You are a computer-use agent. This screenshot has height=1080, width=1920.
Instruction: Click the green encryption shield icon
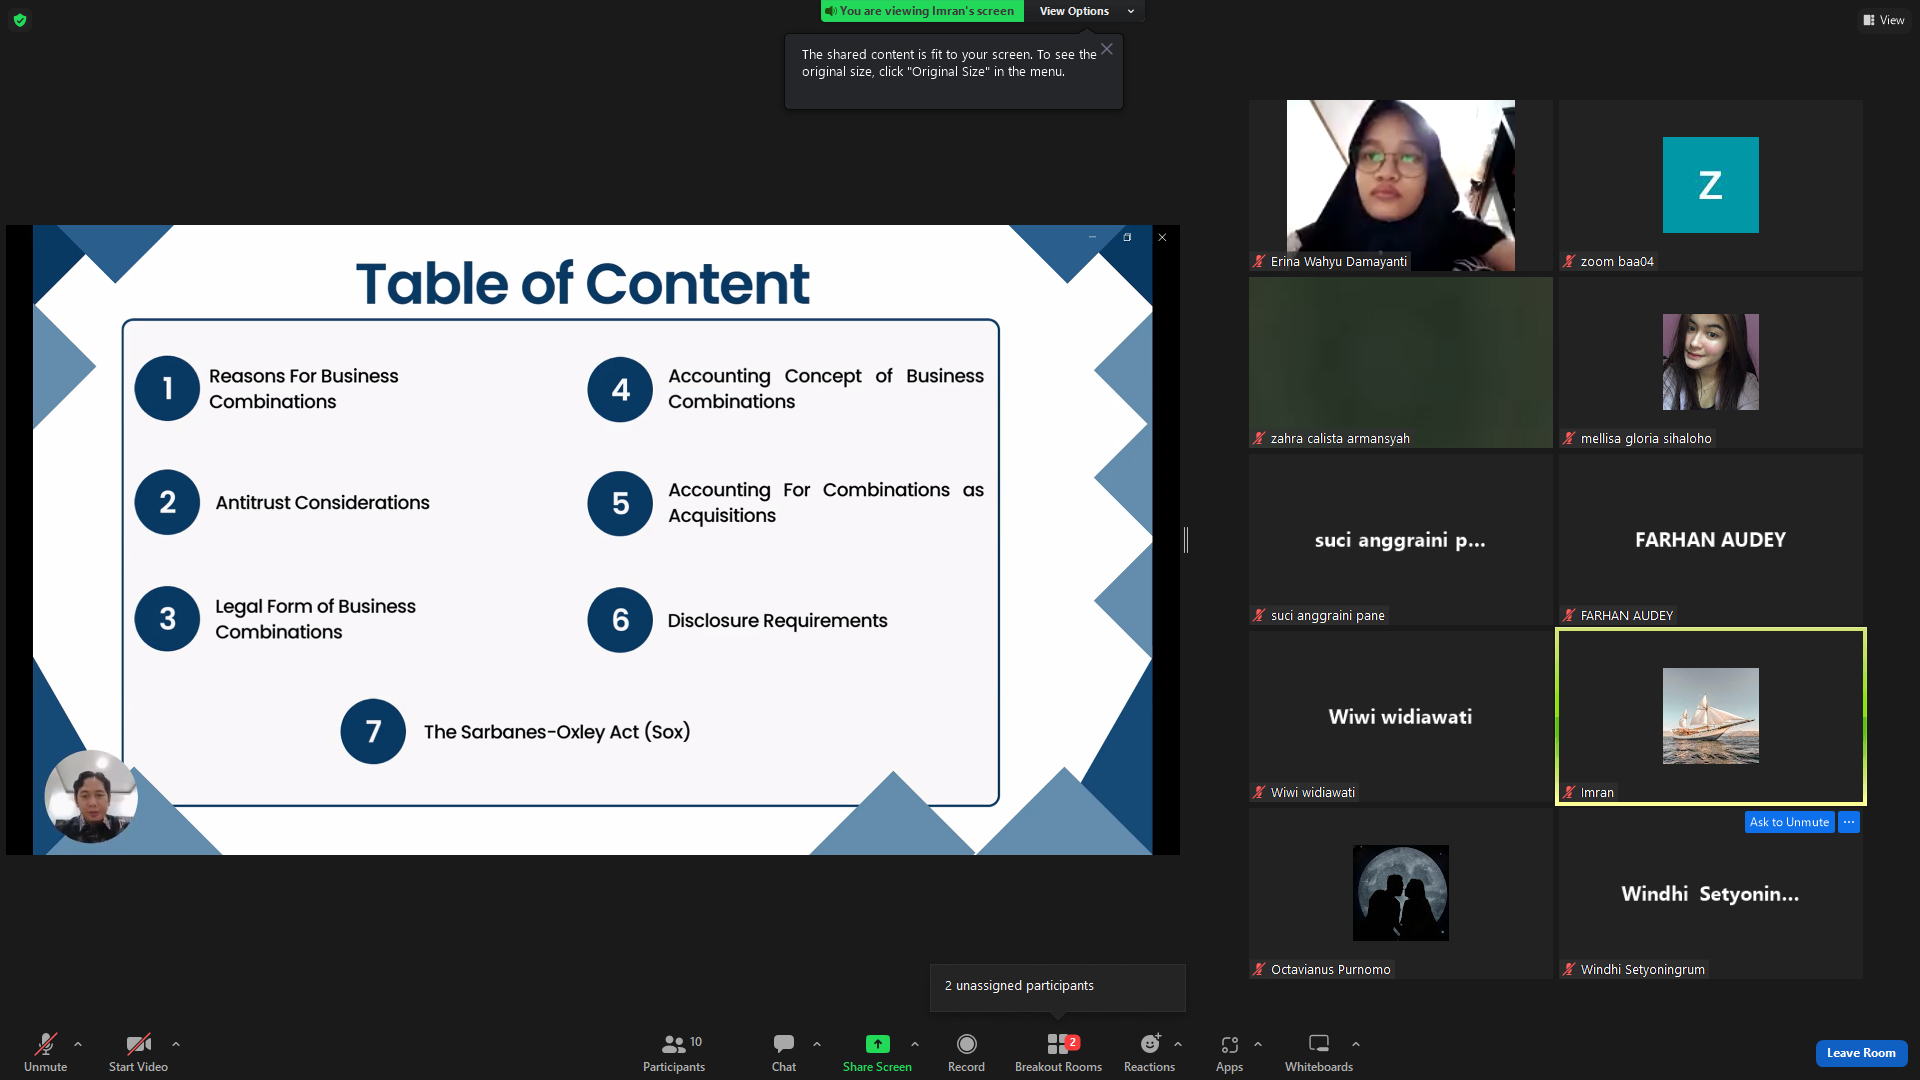(x=20, y=20)
